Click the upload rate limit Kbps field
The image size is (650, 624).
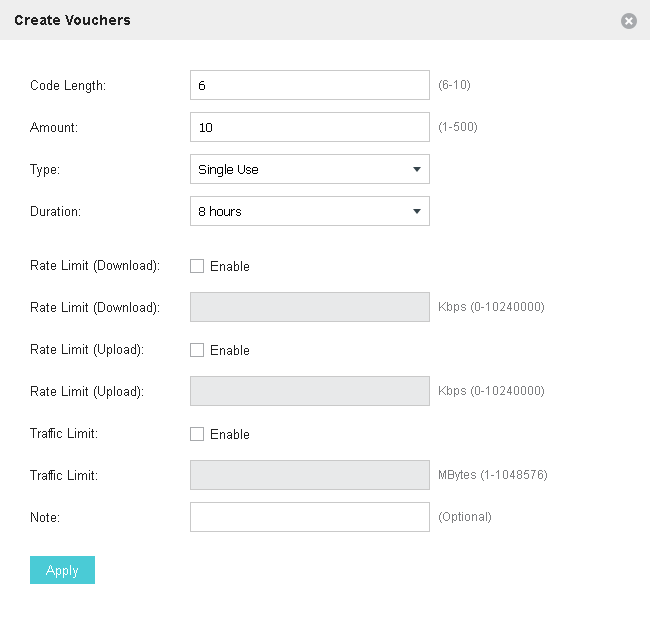[309, 391]
